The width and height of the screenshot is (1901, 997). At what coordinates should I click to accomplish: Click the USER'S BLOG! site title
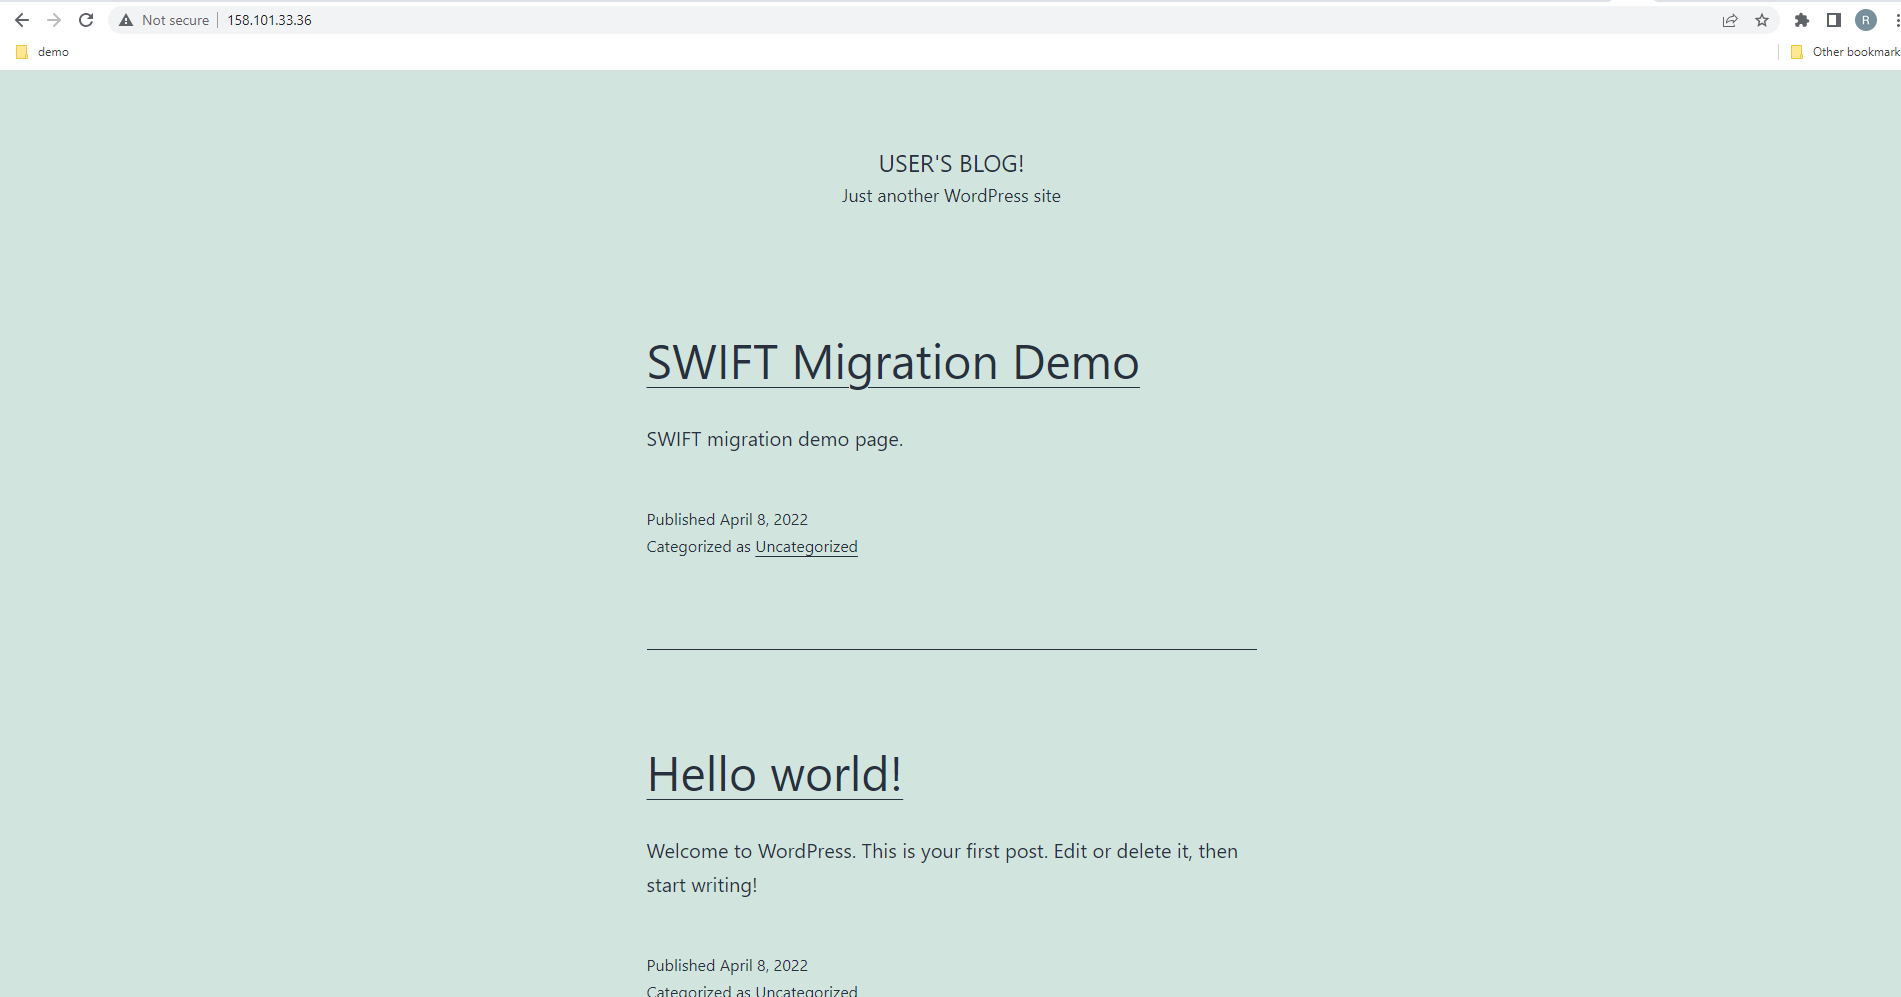point(951,164)
